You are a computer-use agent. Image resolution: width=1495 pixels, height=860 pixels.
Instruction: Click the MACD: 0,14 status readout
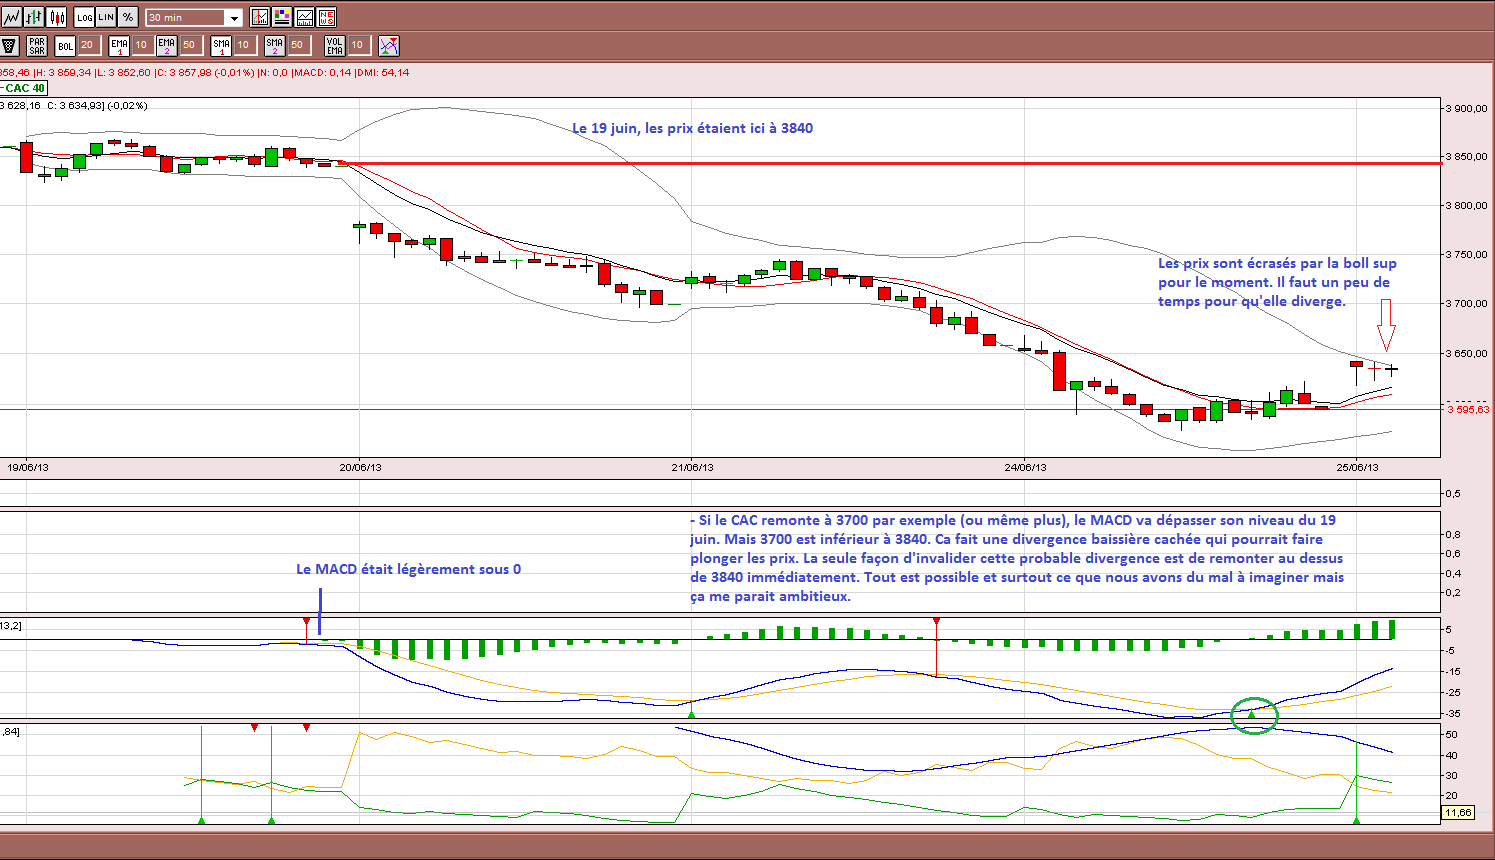(322, 72)
